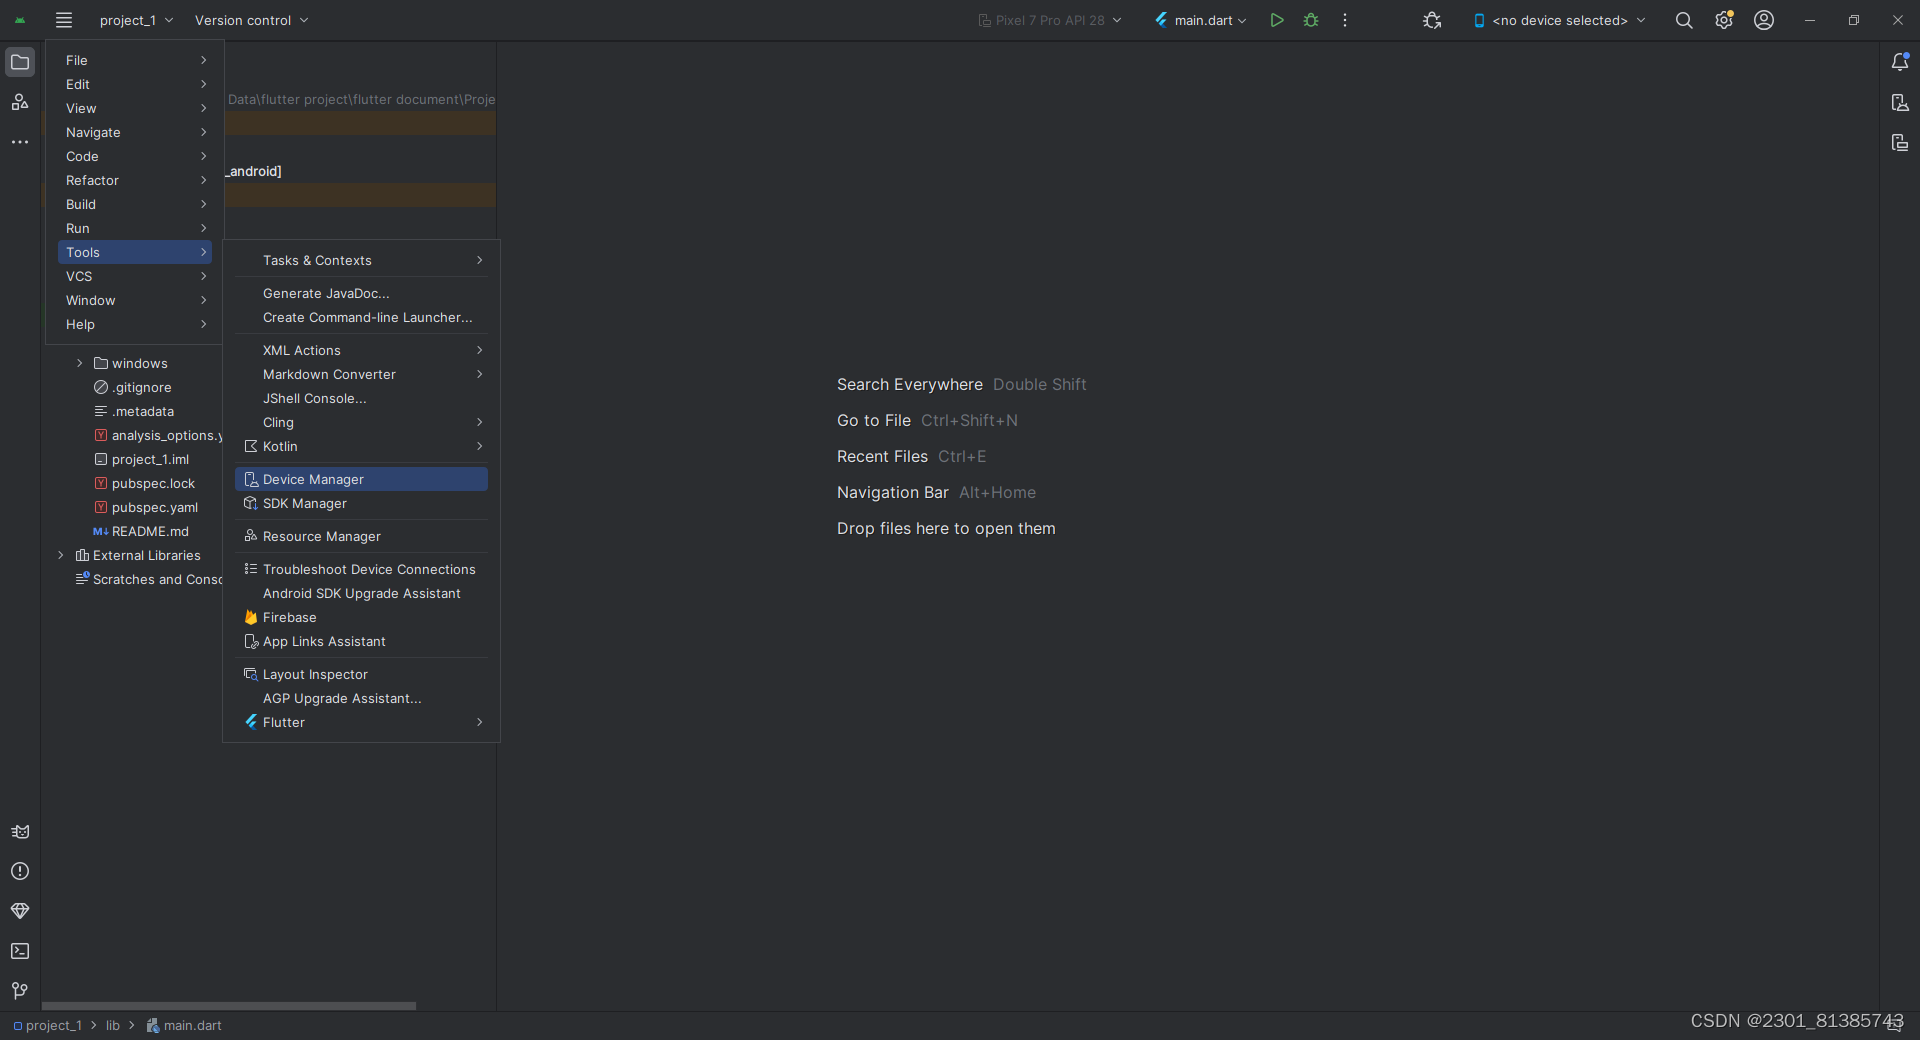Select SDK Manager menu item

point(361,503)
